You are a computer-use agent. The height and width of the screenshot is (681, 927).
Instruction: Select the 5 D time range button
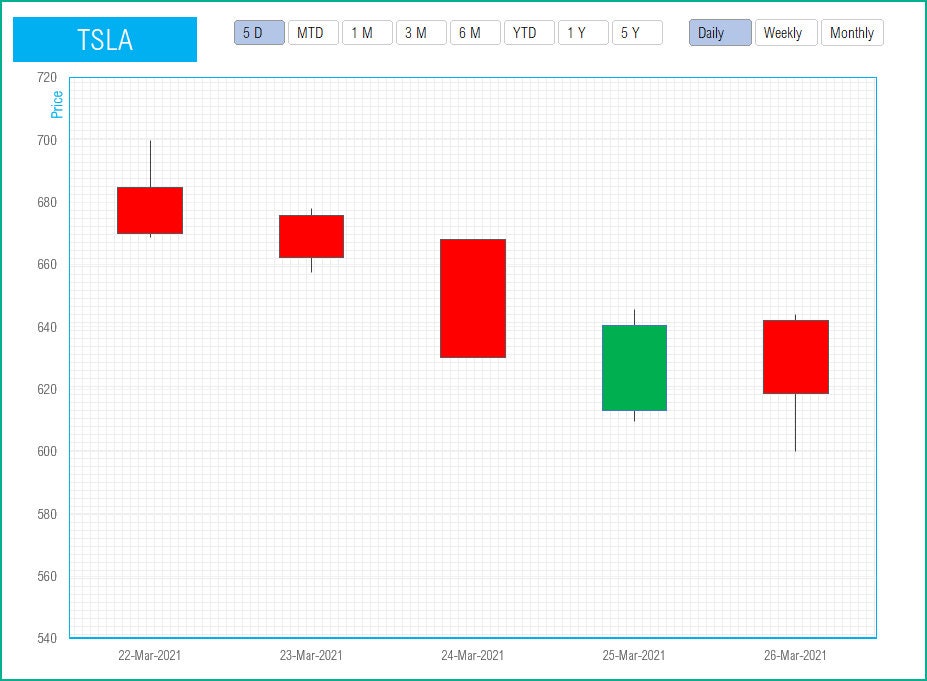[256, 32]
